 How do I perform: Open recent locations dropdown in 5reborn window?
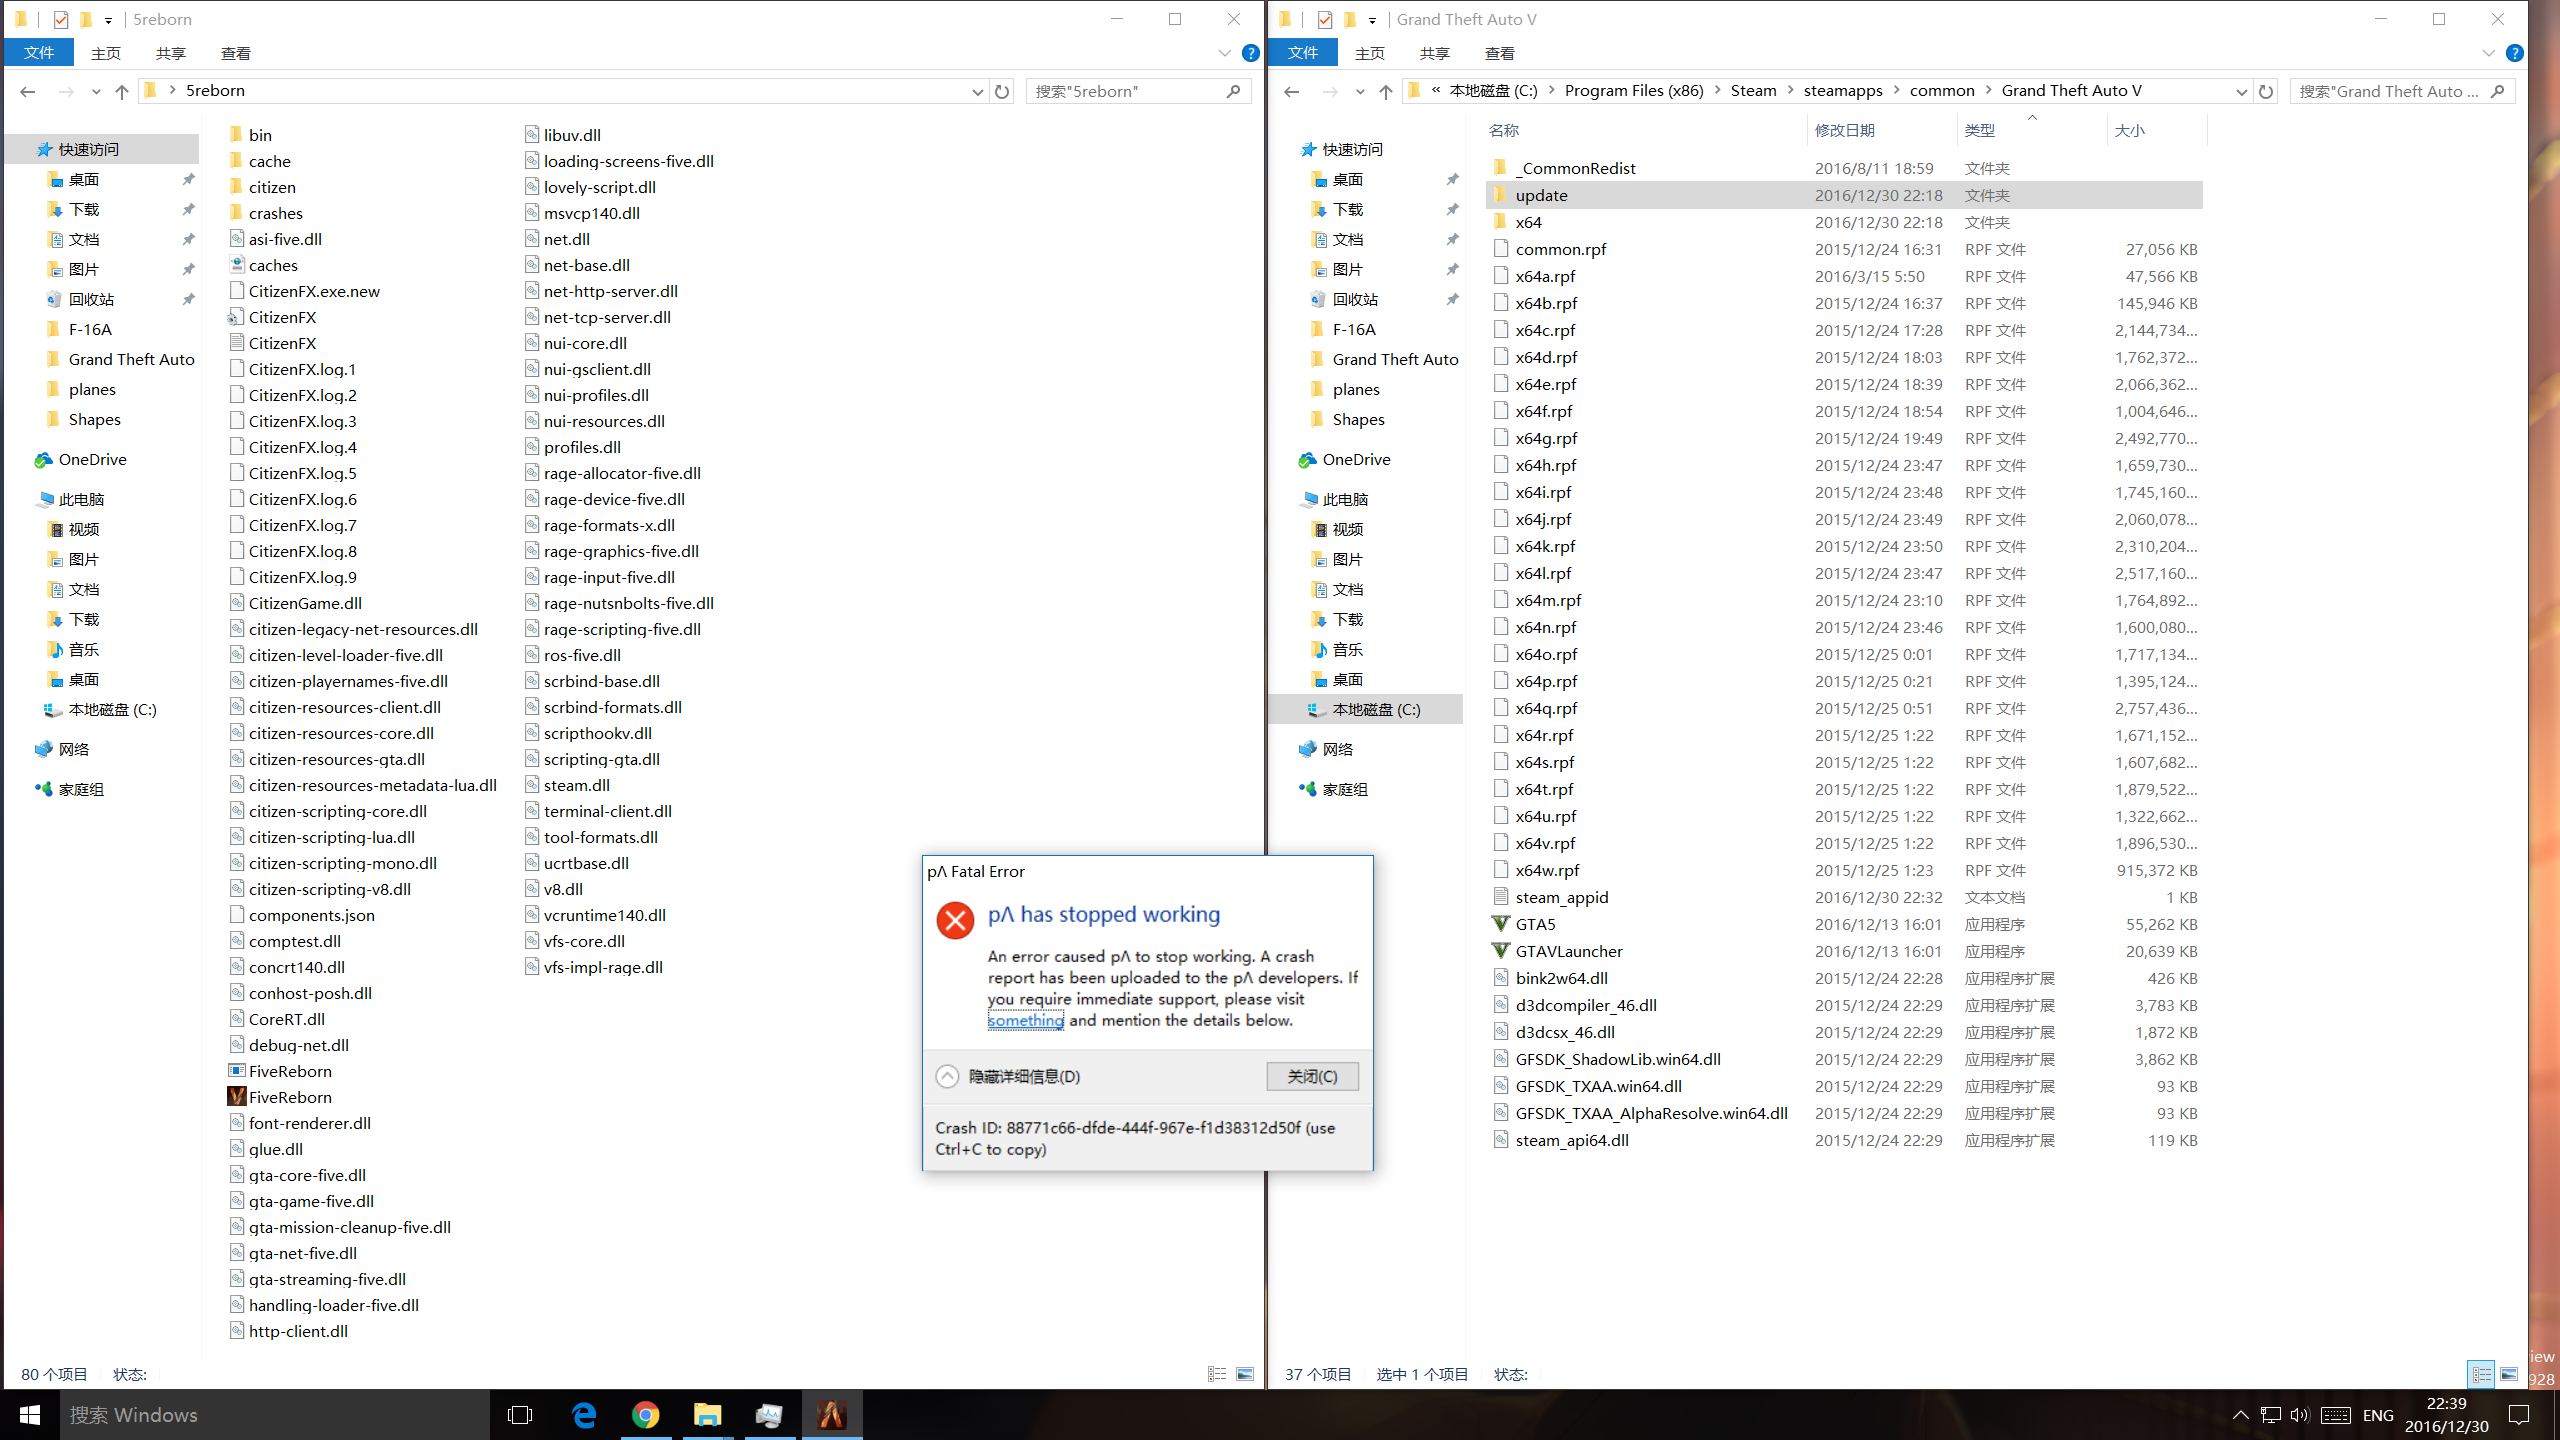[x=96, y=91]
